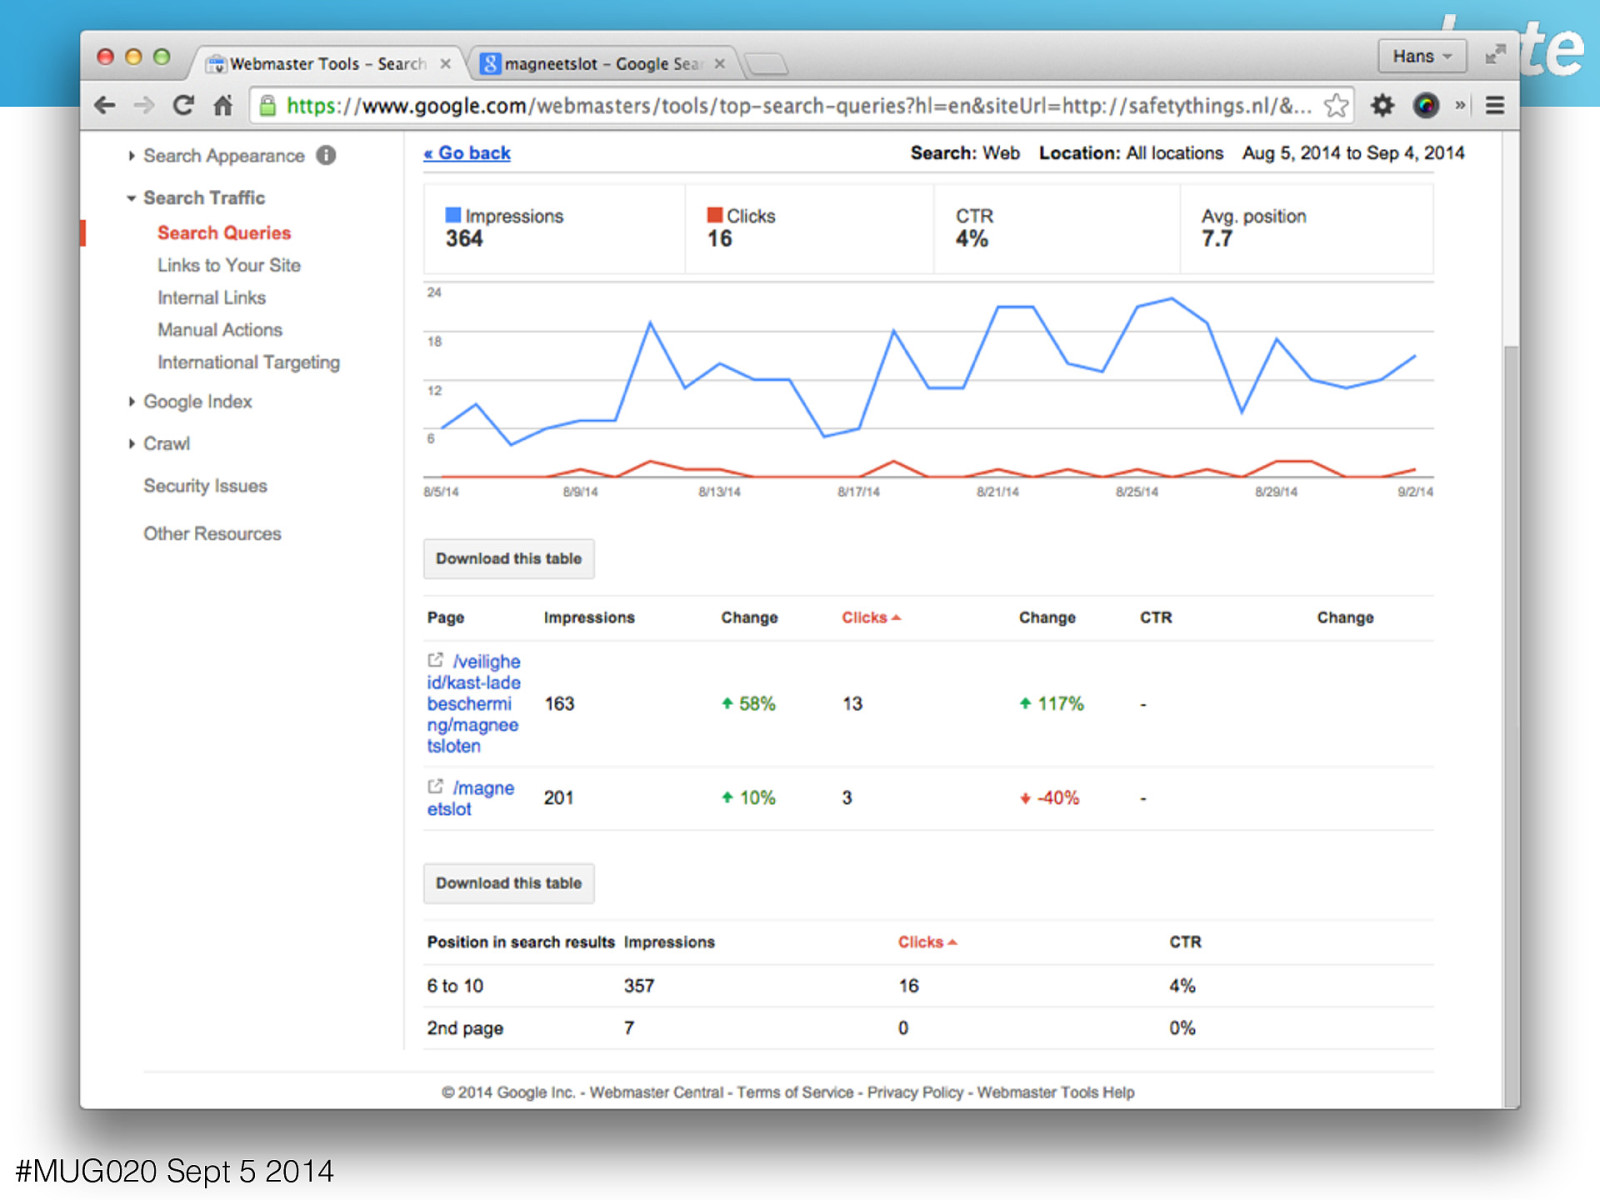The image size is (1600, 1200).
Task: Download the position in search results table
Action: coord(509,883)
